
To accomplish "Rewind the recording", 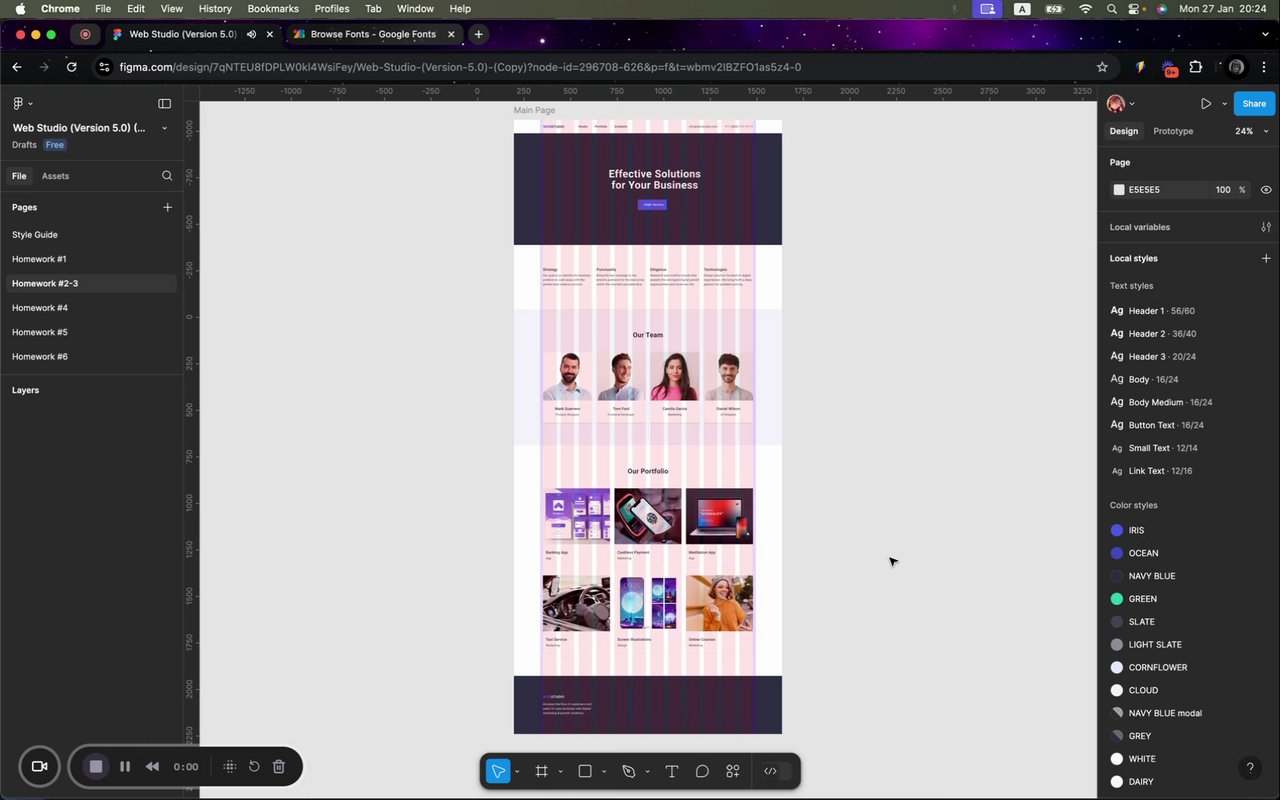I will click(152, 767).
